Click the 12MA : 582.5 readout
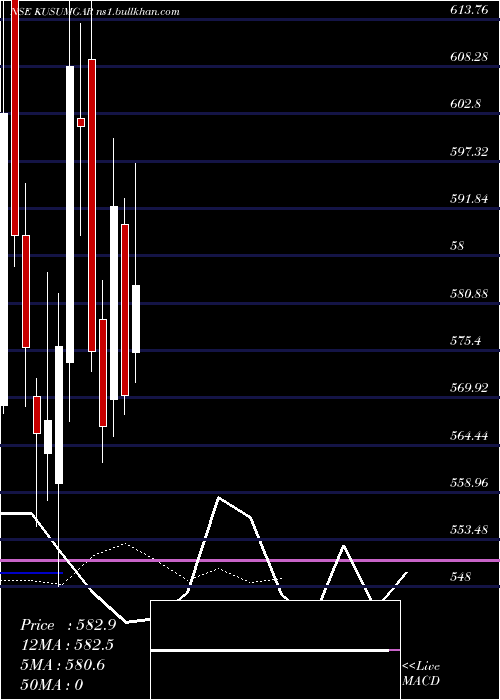Screen dimensions: 500x700 67,645
